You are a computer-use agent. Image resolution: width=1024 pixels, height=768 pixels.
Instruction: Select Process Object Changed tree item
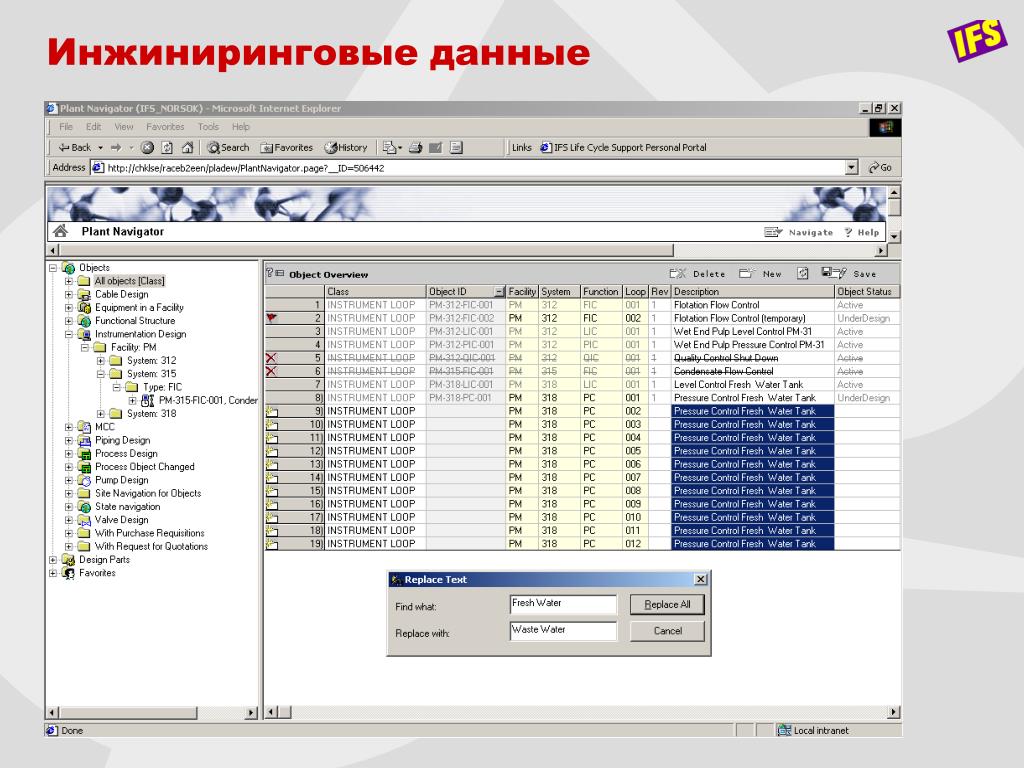(x=144, y=467)
